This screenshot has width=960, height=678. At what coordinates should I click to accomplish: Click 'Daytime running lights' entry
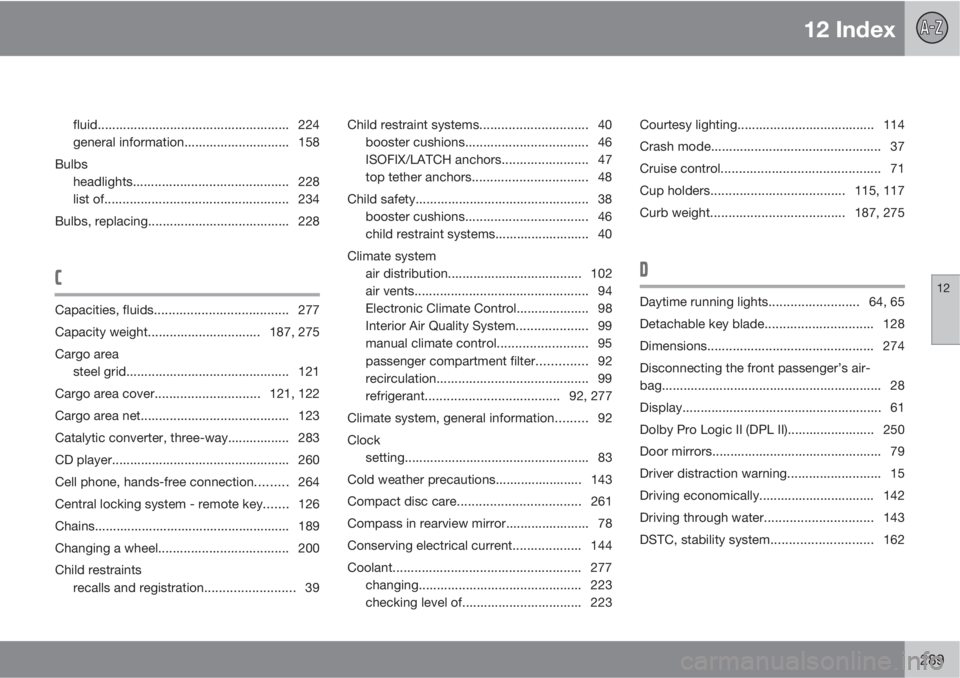click(772, 302)
